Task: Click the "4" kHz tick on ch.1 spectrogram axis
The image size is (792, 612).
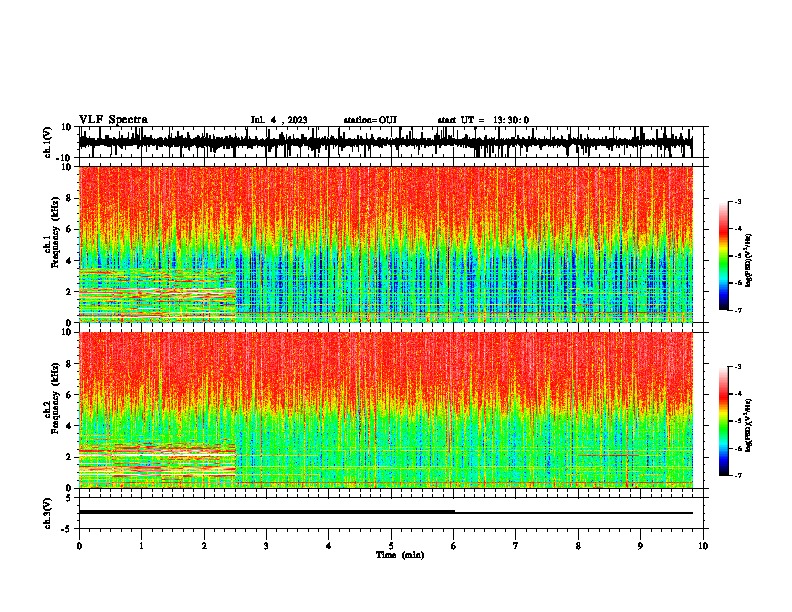Action: (x=70, y=261)
